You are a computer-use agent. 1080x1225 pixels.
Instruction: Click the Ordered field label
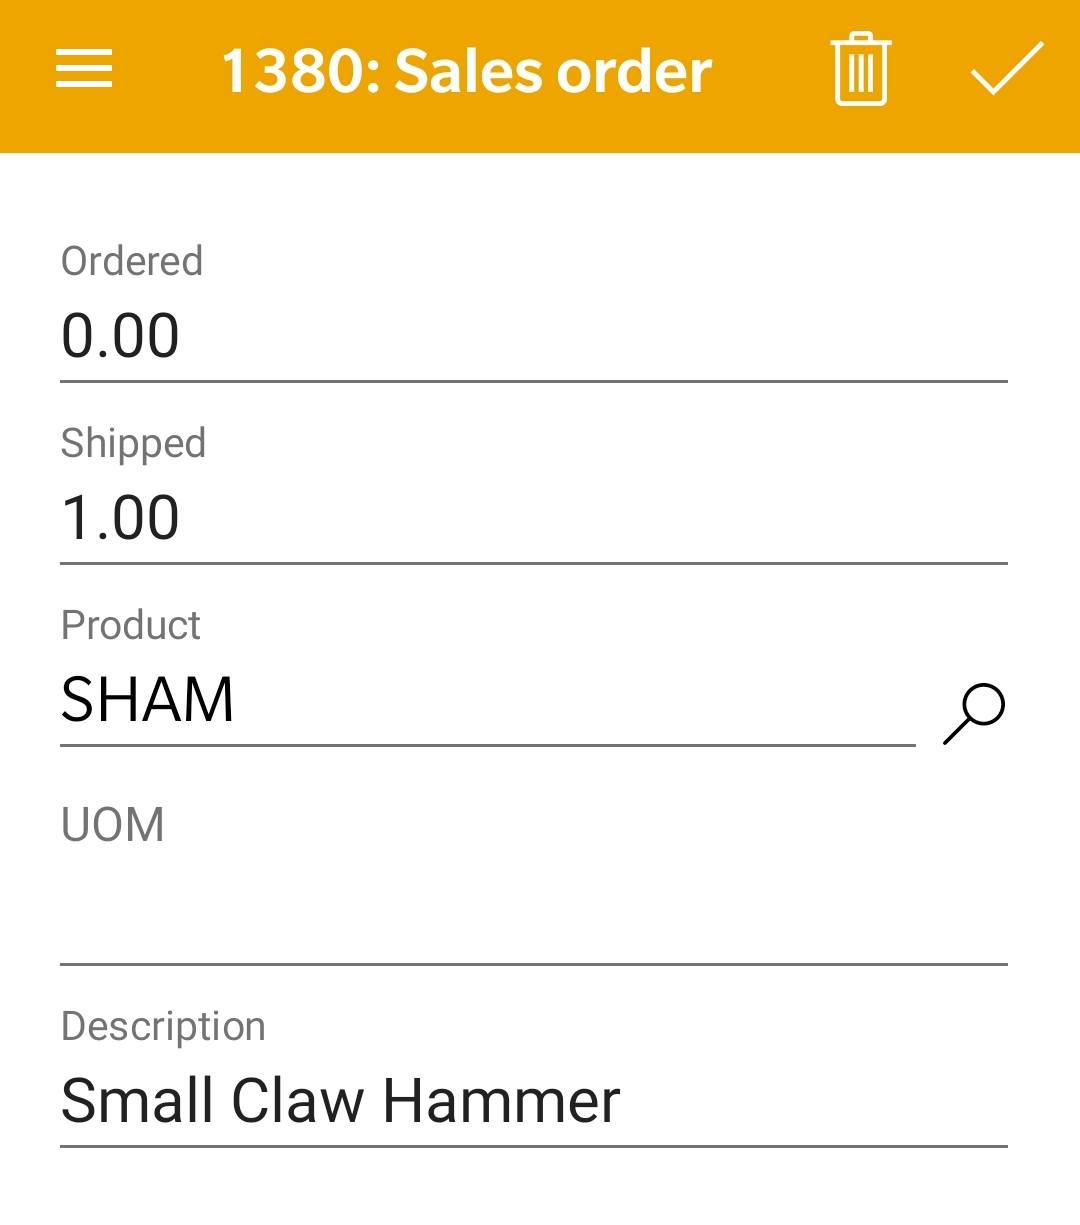[x=132, y=261]
